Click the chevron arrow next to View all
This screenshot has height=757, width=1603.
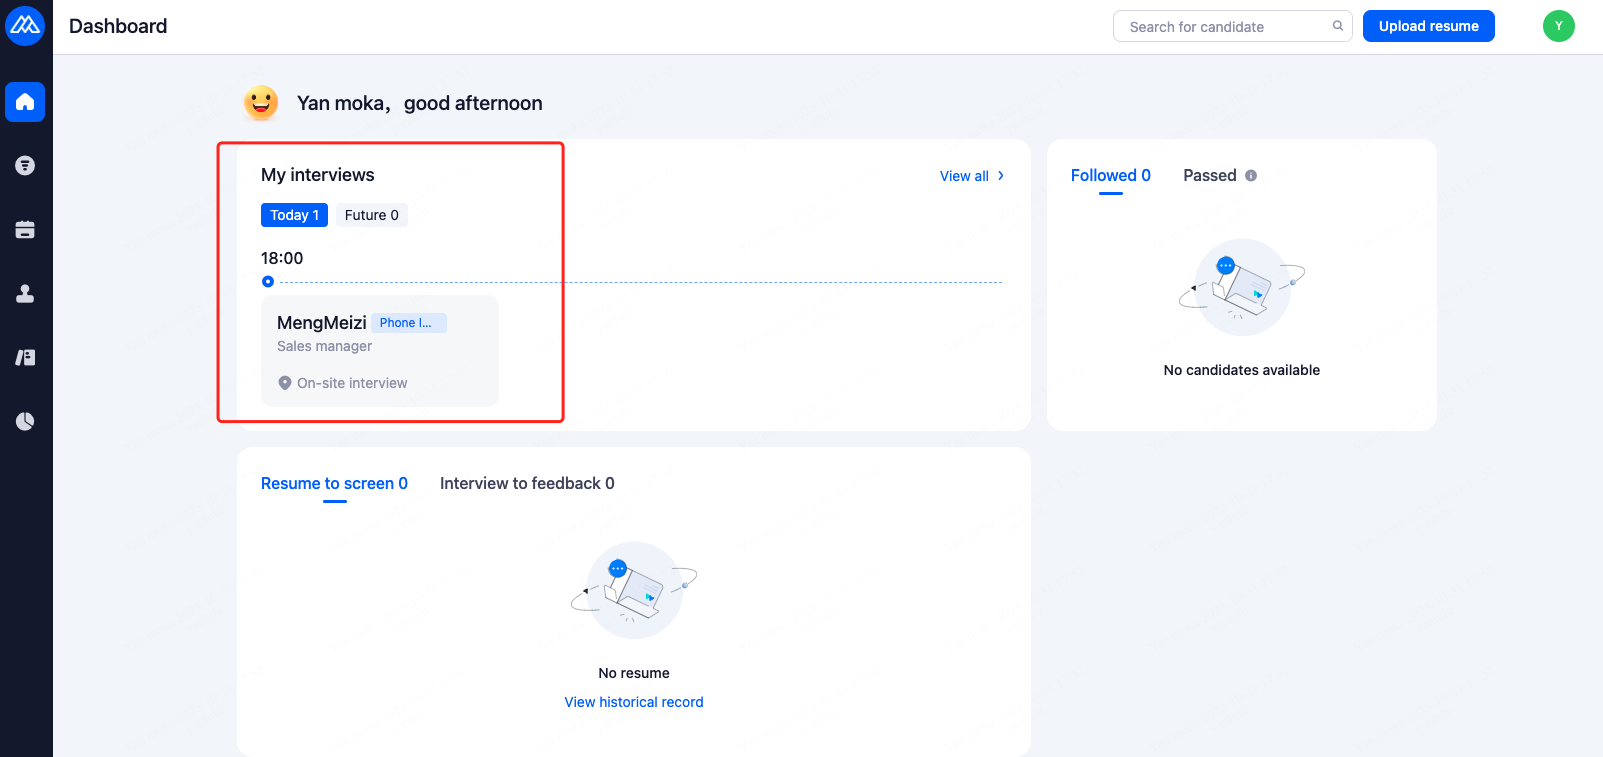click(1001, 176)
